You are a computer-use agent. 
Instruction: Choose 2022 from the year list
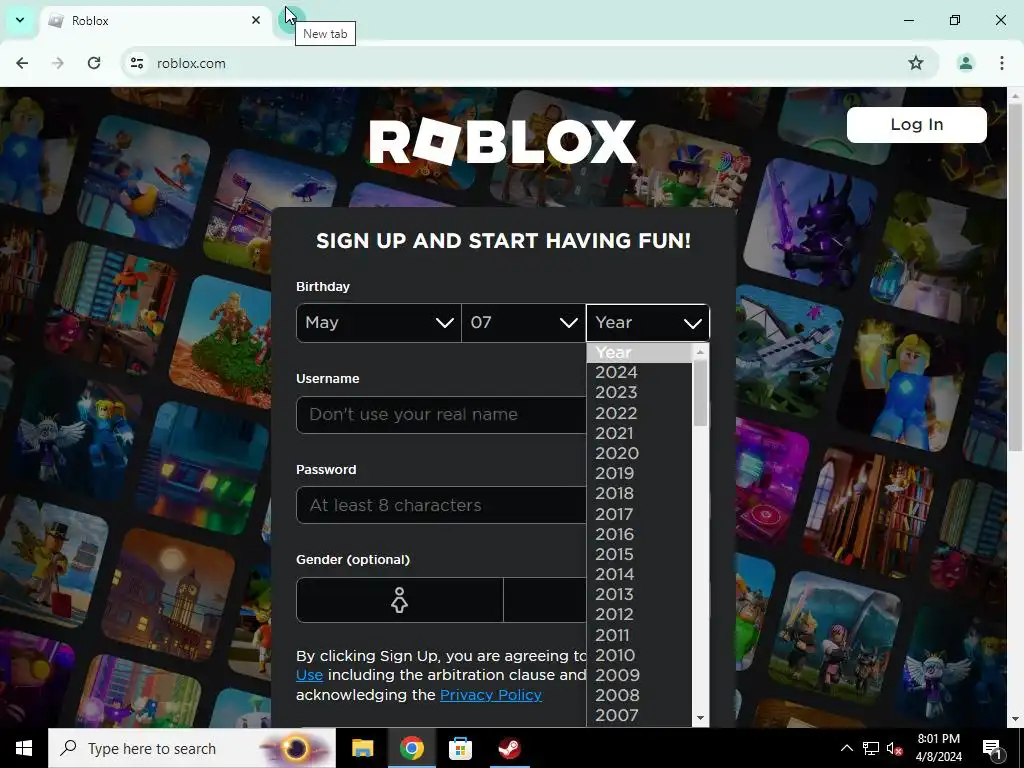coord(639,413)
